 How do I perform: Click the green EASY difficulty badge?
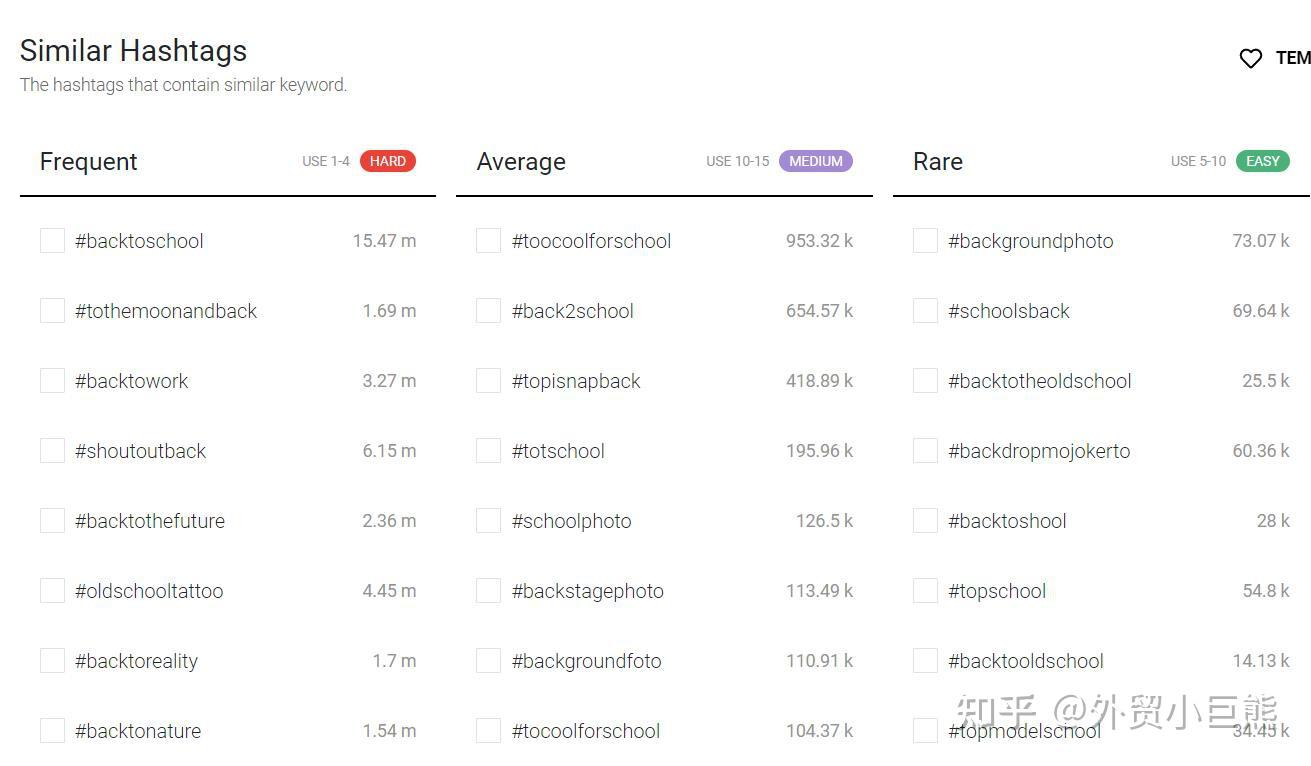point(1263,161)
